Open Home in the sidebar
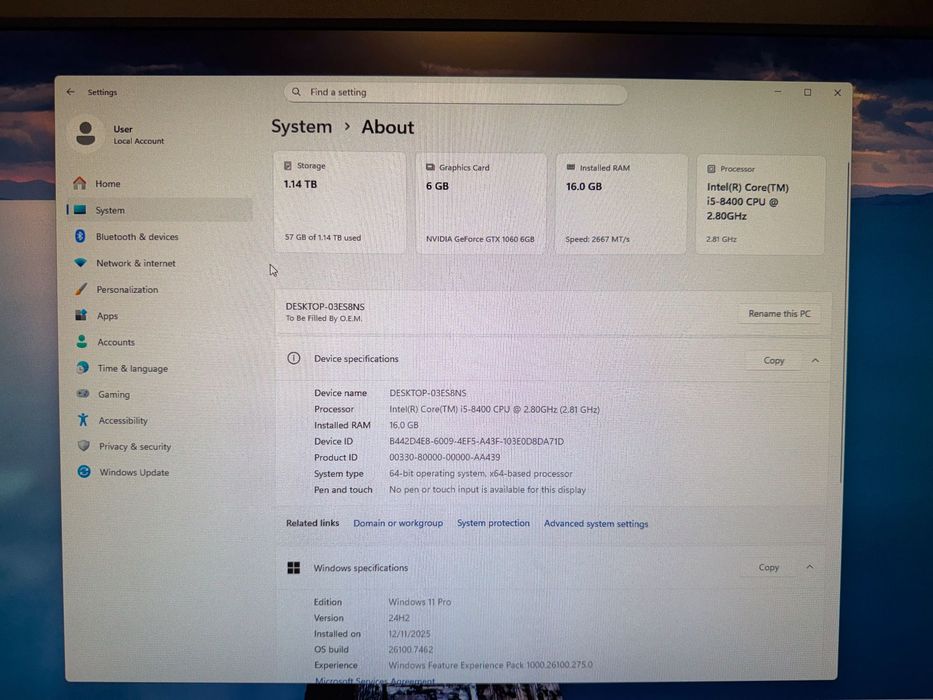This screenshot has width=933, height=700. [159, 183]
